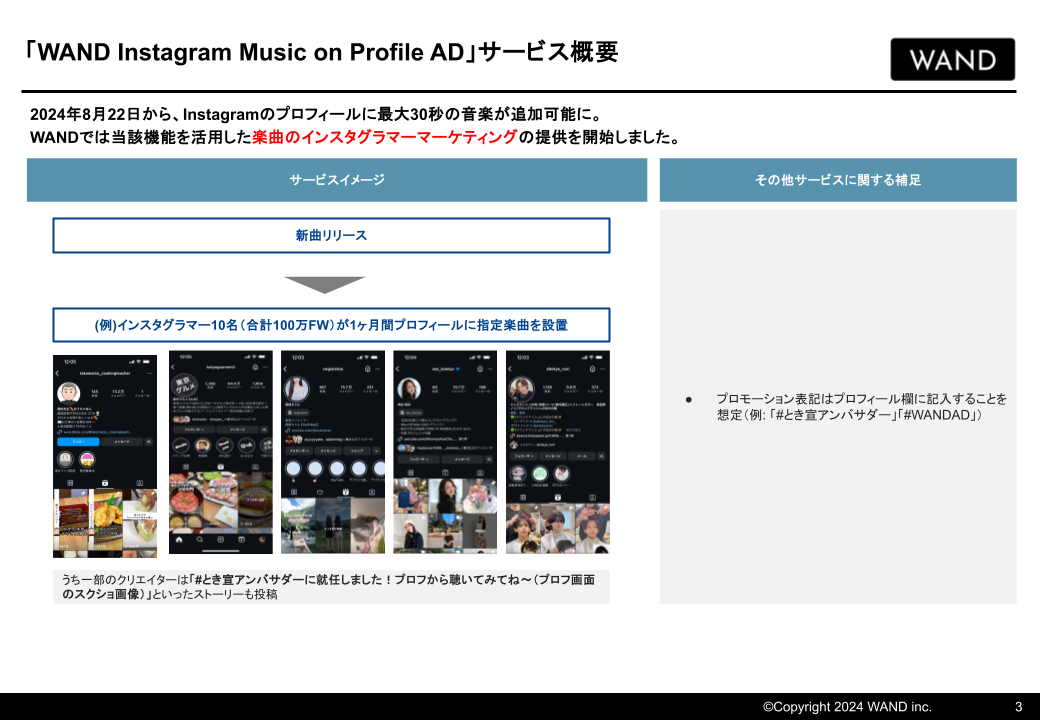Click the blue verified badge beside the username
This screenshot has height=720, width=1040.
click(458, 369)
